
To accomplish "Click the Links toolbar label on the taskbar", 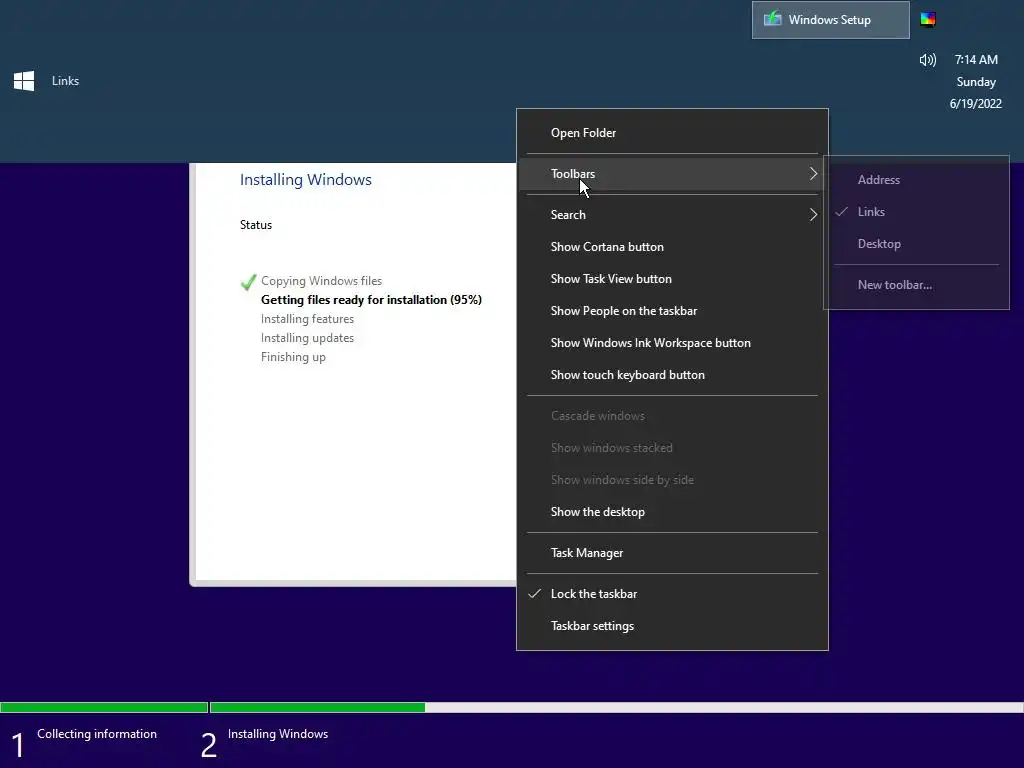I will pyautogui.click(x=65, y=81).
